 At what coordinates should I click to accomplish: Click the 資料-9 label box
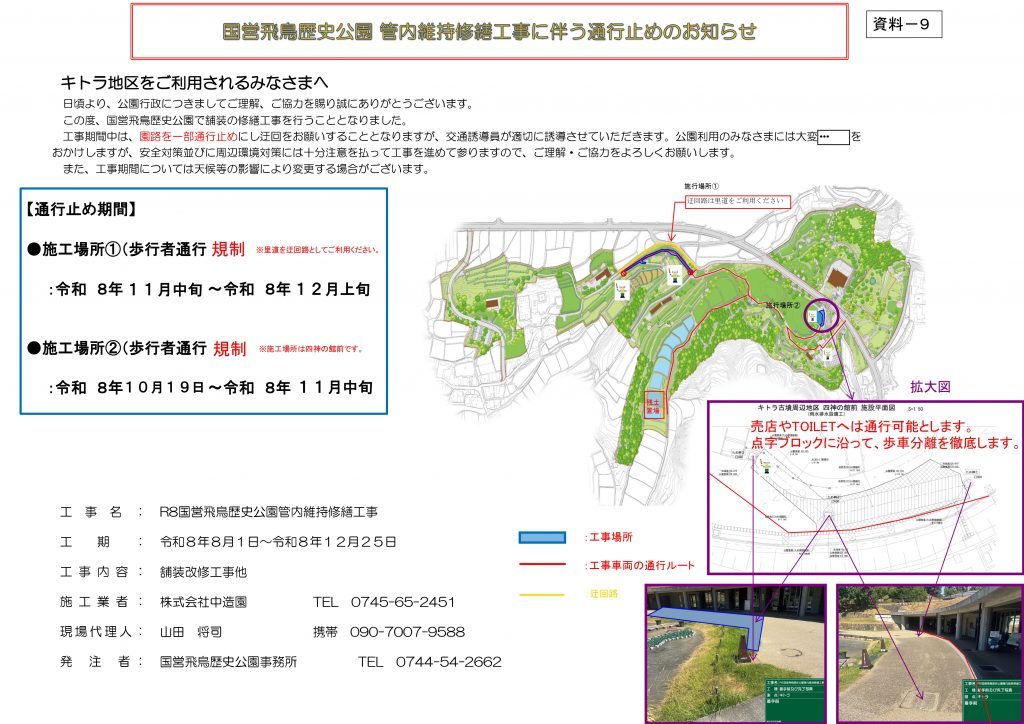[x=904, y=24]
